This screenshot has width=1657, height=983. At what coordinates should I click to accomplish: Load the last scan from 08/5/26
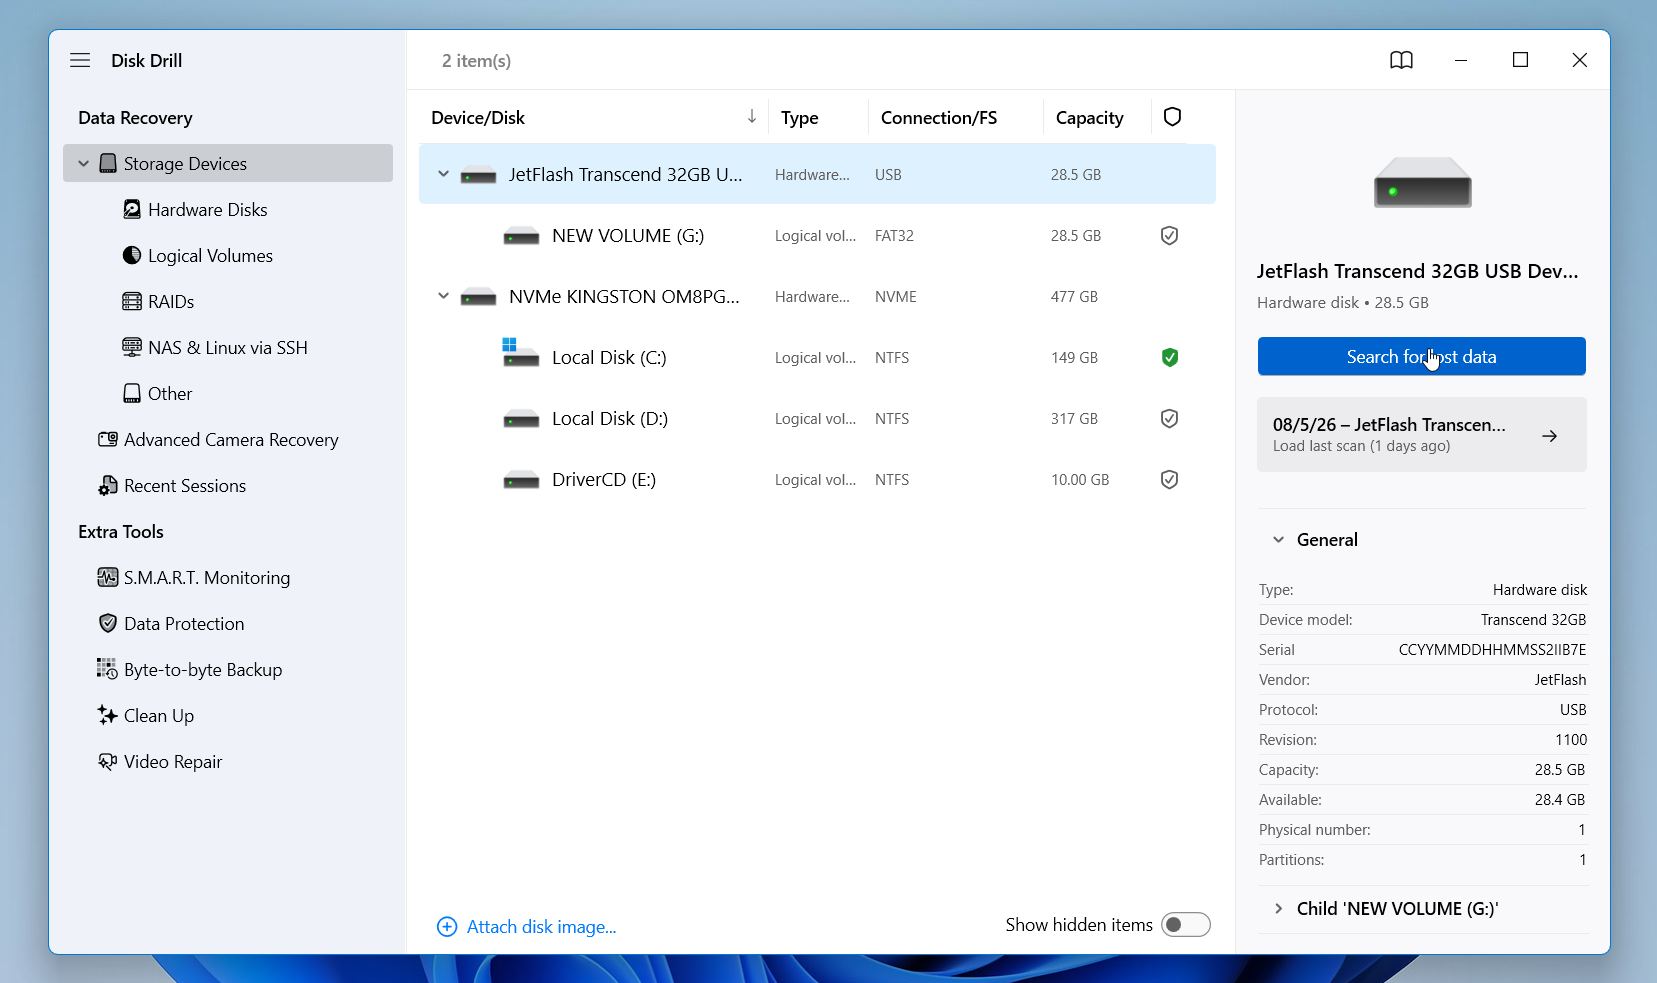point(1421,434)
